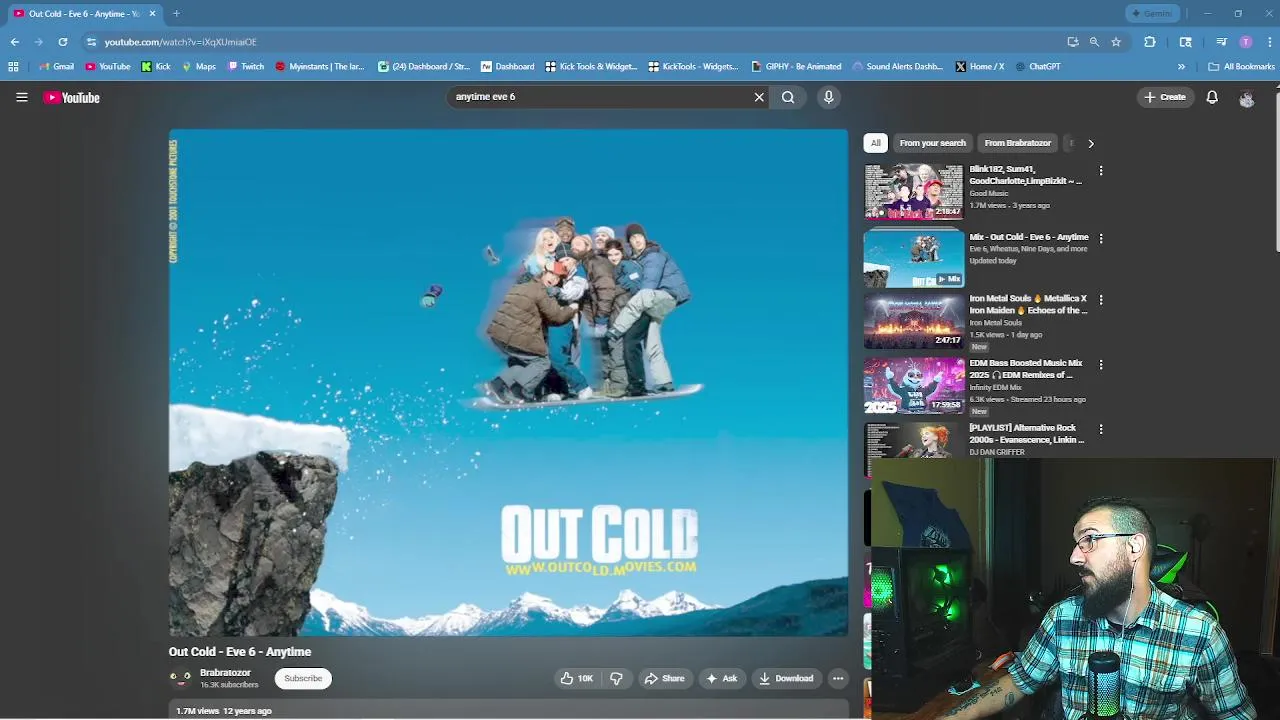Submit search with magnifier button
The width and height of the screenshot is (1280, 720).
coord(788,97)
